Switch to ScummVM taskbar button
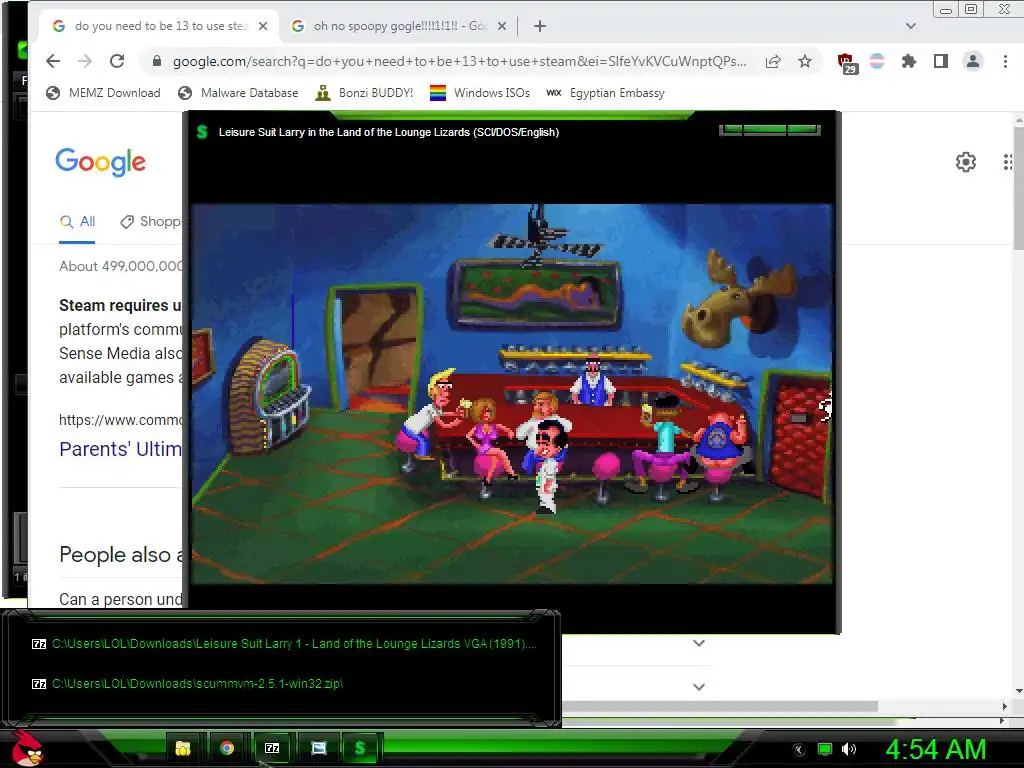 360,748
